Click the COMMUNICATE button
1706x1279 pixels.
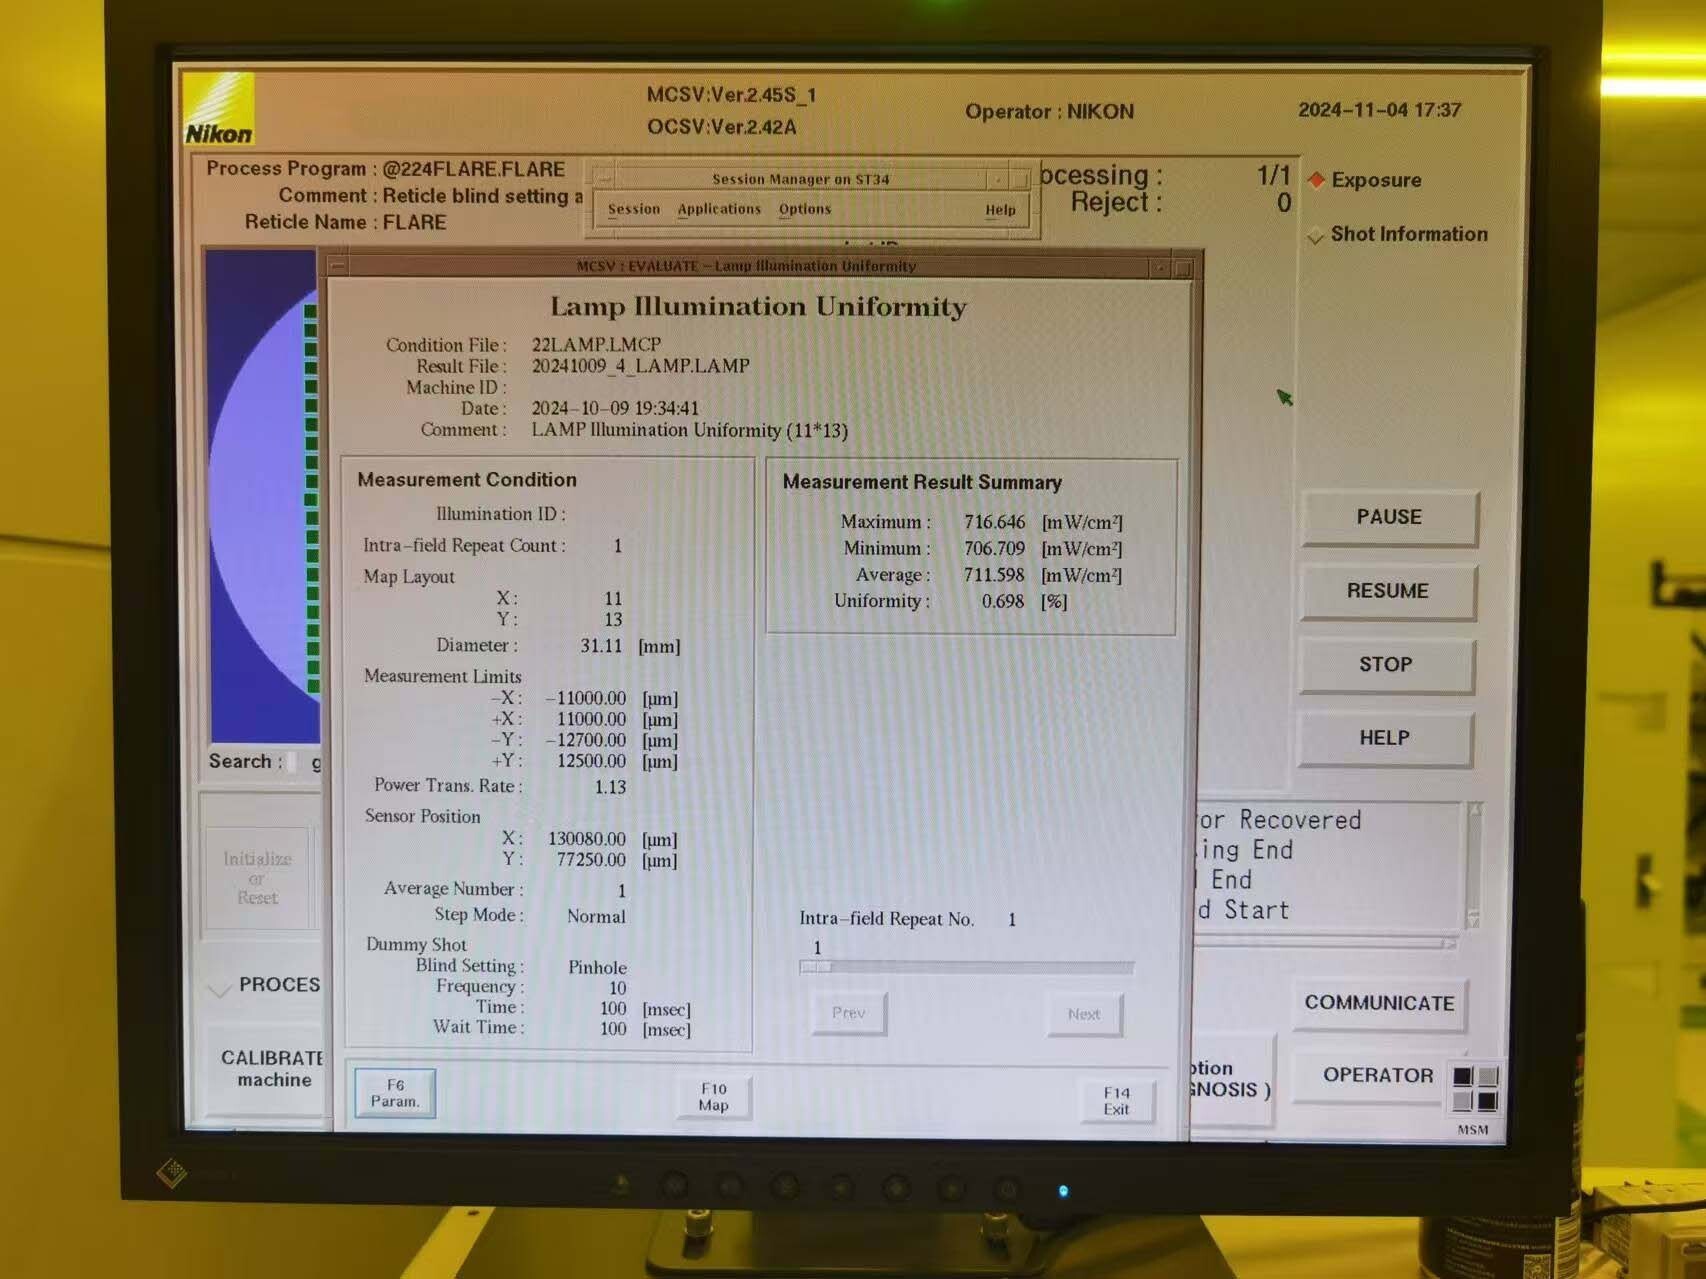point(1379,1003)
